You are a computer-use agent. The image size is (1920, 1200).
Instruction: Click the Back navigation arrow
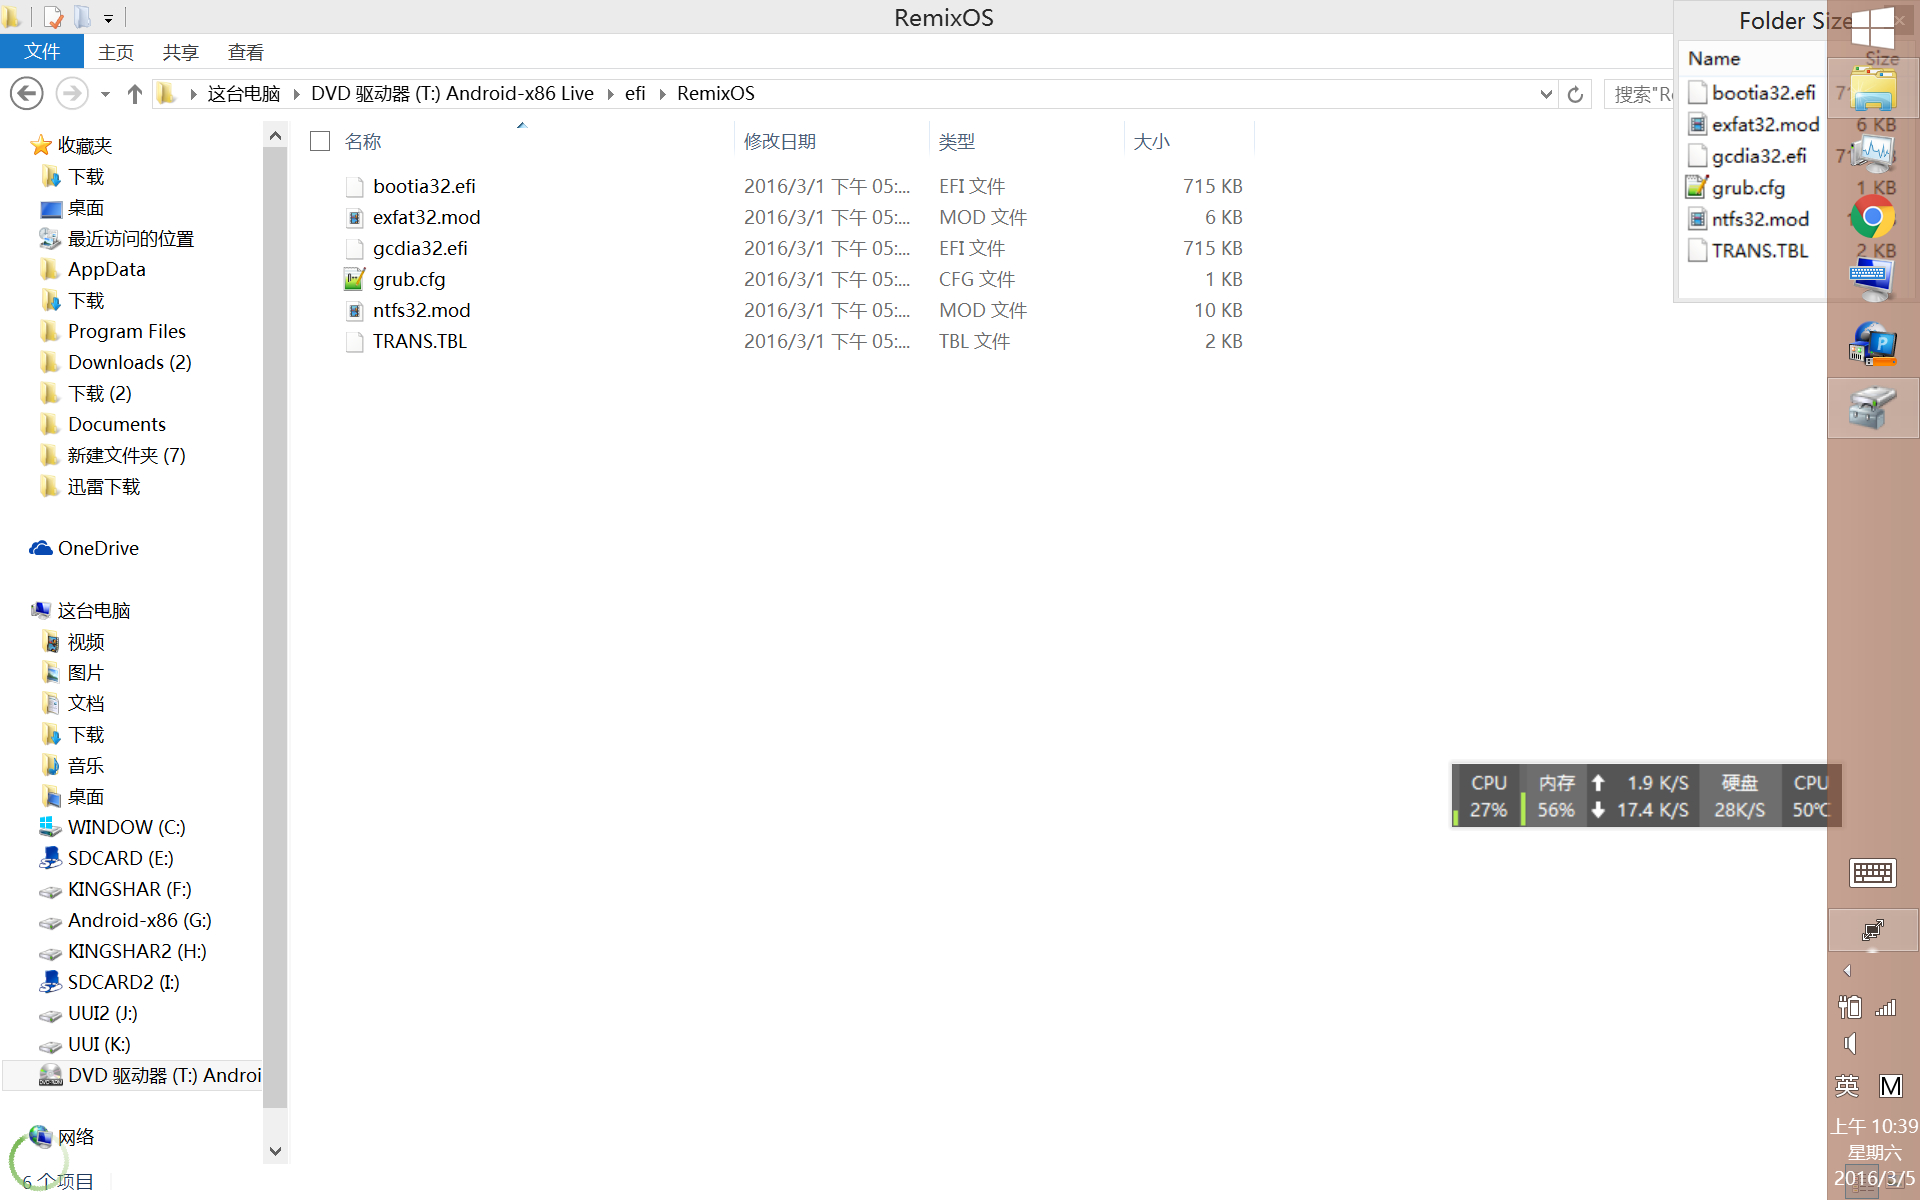pos(27,94)
